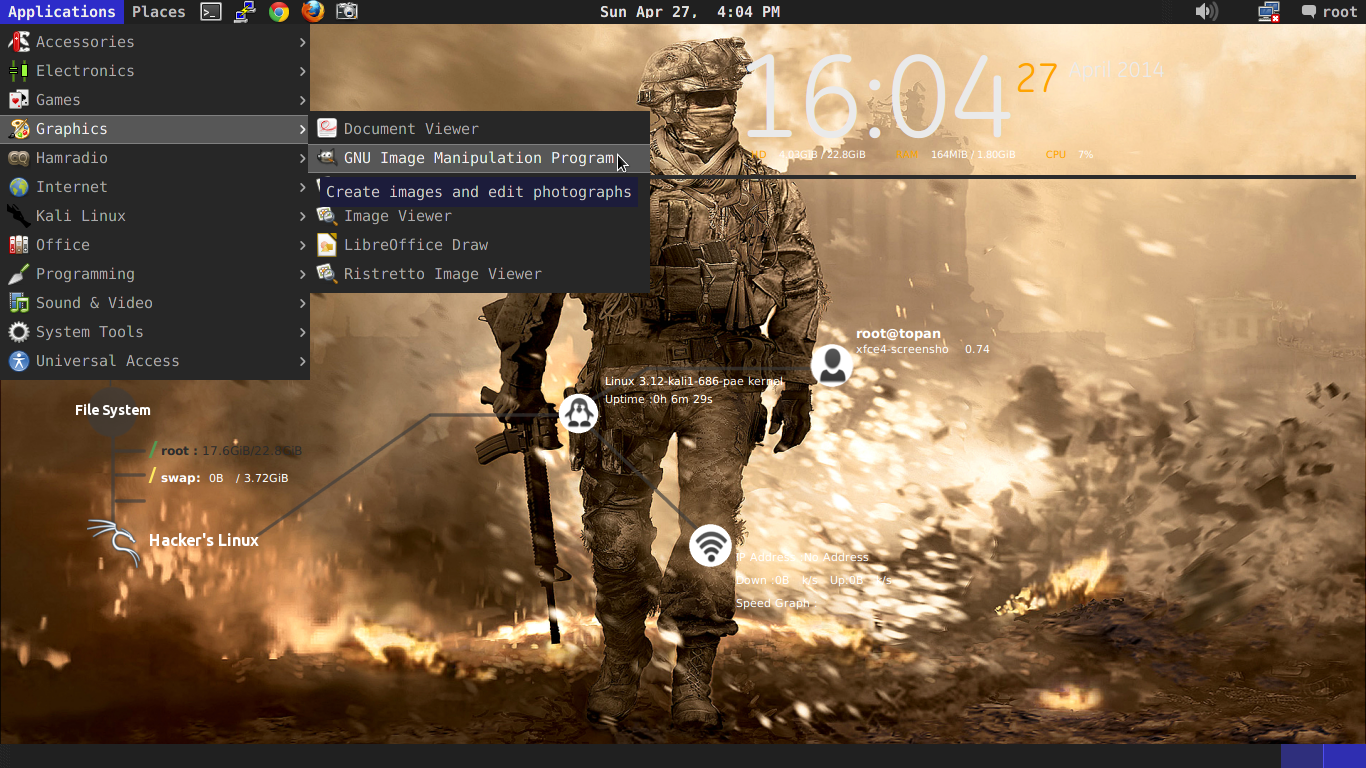Expand the Sound & Video submenu arrow

point(302,303)
